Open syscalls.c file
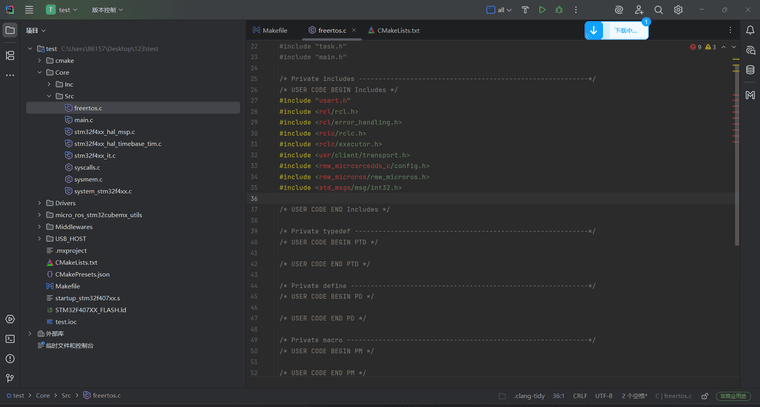This screenshot has width=760, height=407. tap(87, 168)
